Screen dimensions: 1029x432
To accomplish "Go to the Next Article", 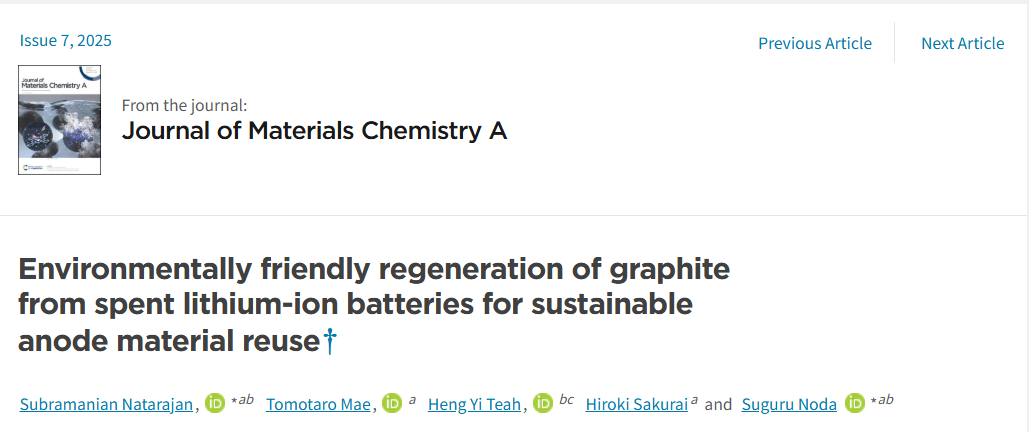I will 962,43.
